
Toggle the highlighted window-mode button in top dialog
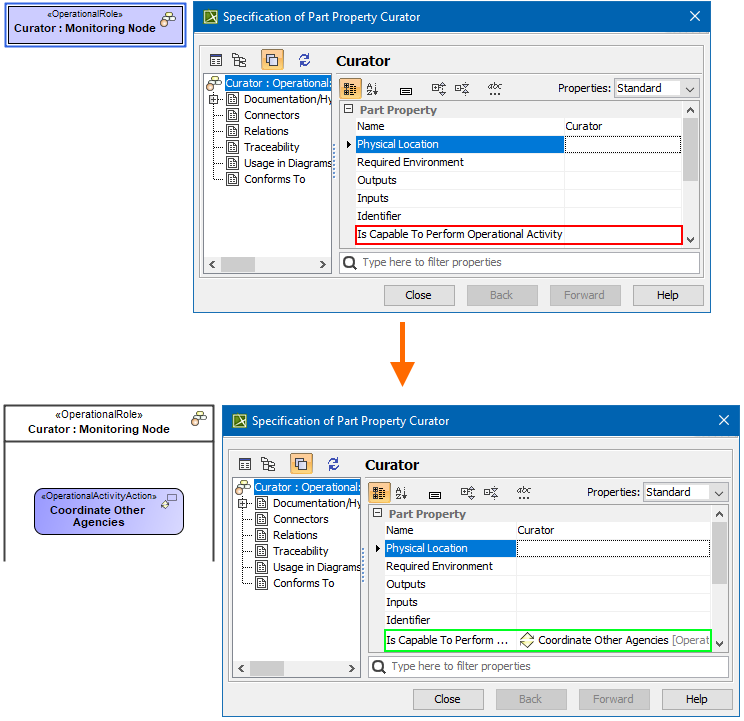tap(272, 60)
